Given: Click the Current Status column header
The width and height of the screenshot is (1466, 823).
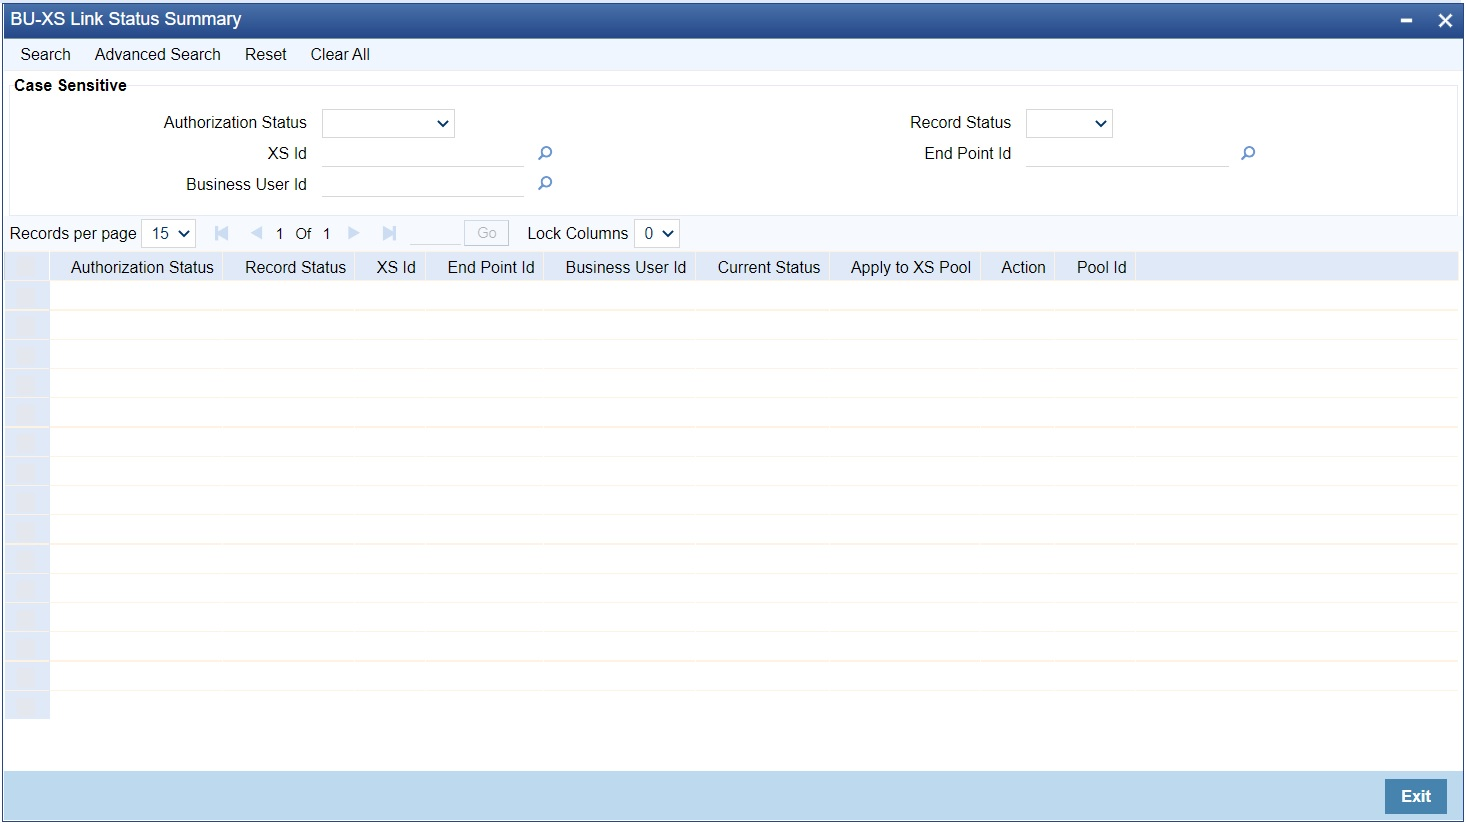Looking at the screenshot, I should [769, 267].
